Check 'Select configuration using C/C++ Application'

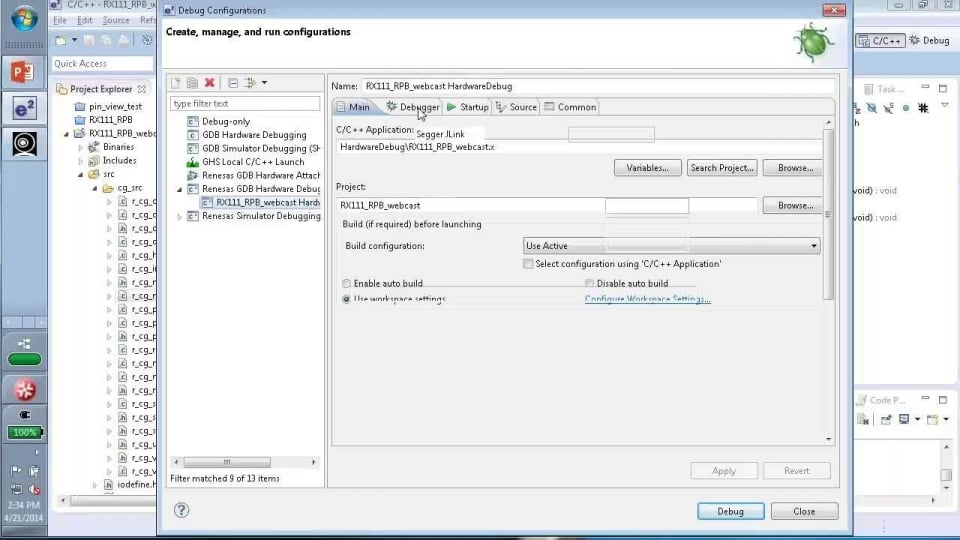coord(528,264)
